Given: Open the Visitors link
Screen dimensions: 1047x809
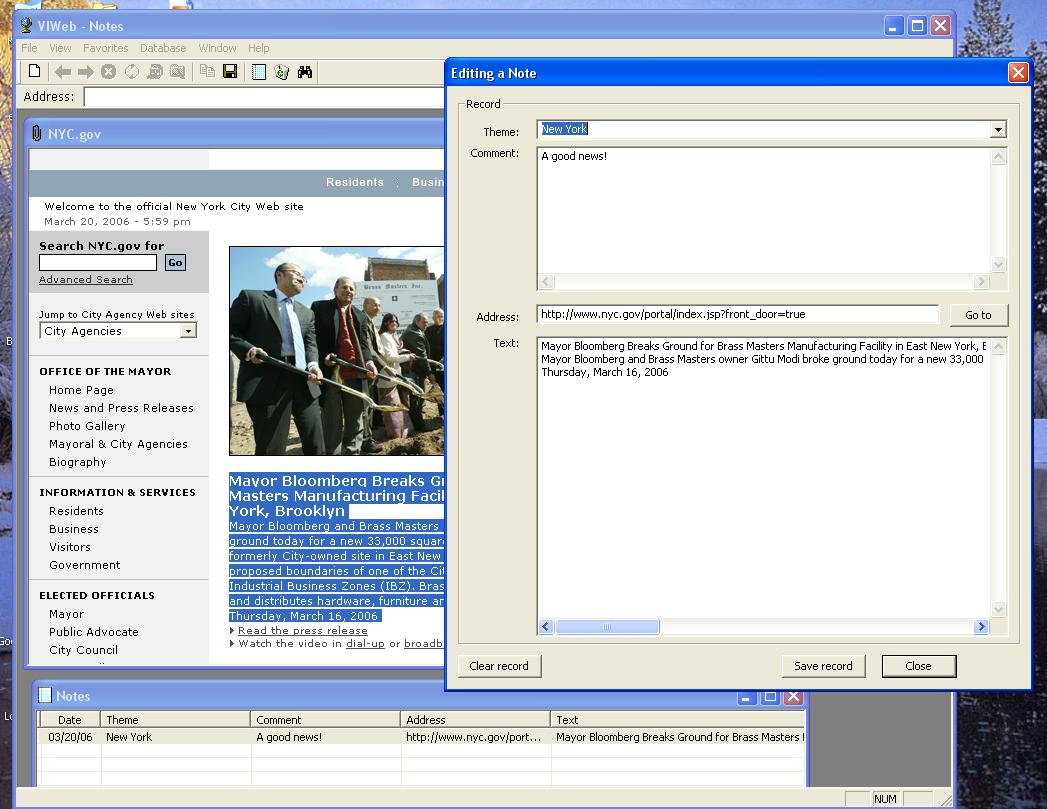Looking at the screenshot, I should pos(69,547).
